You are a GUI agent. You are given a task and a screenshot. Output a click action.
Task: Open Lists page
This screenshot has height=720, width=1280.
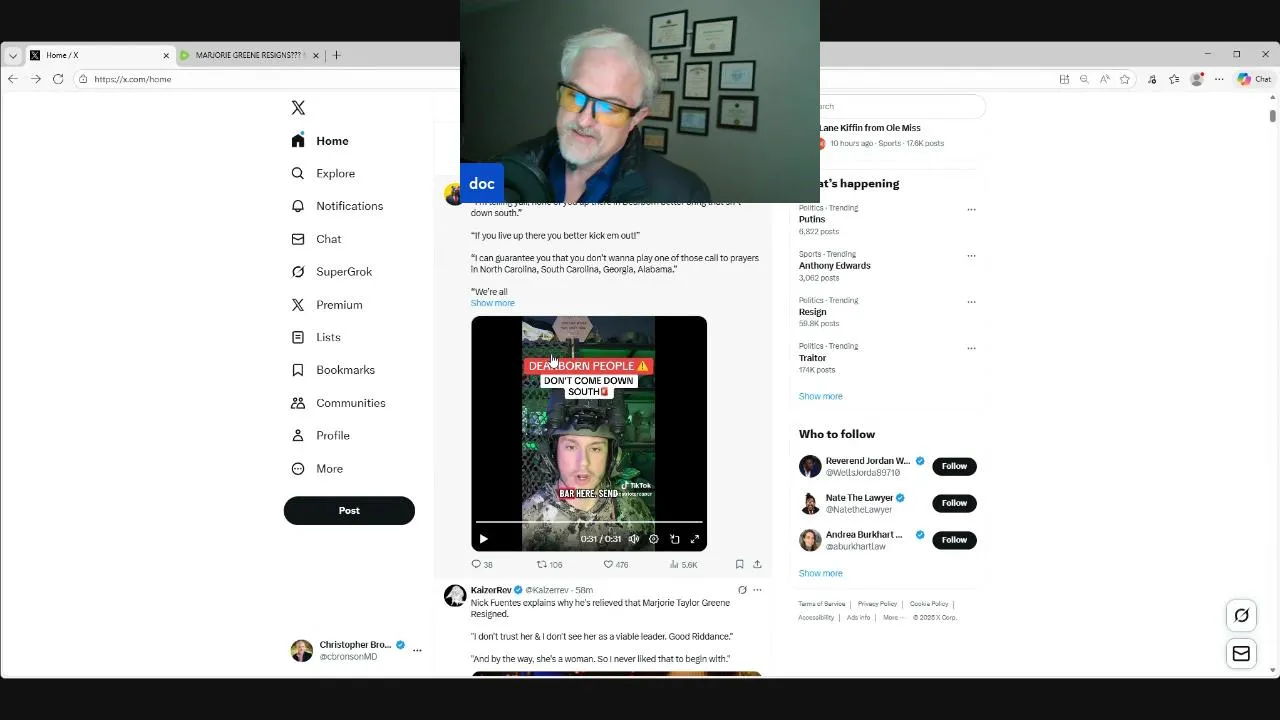coord(316,337)
